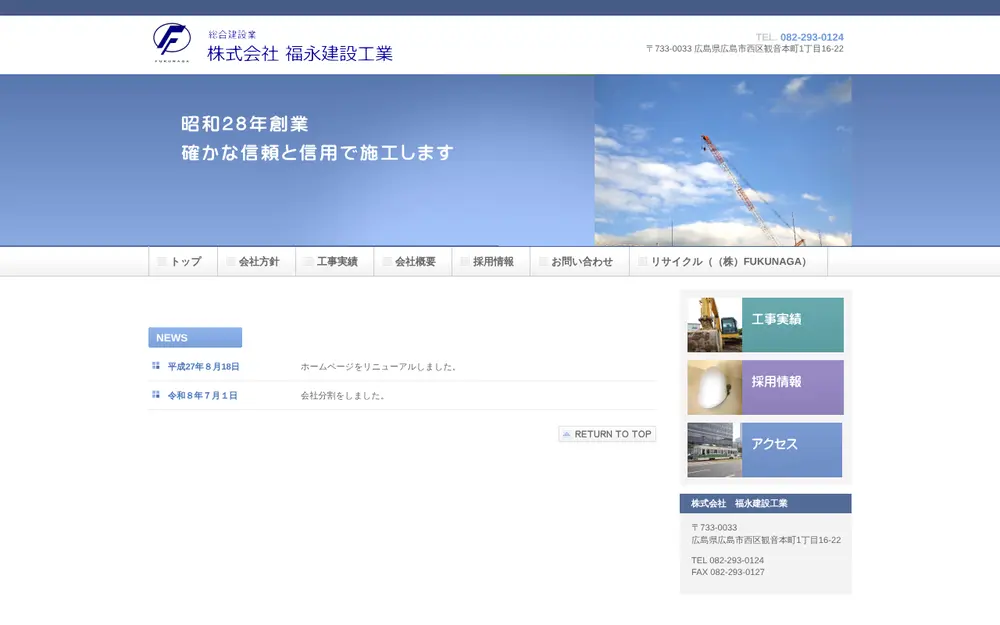Select the date 平成27年8月18日
The image size is (1000, 625).
[x=203, y=367]
